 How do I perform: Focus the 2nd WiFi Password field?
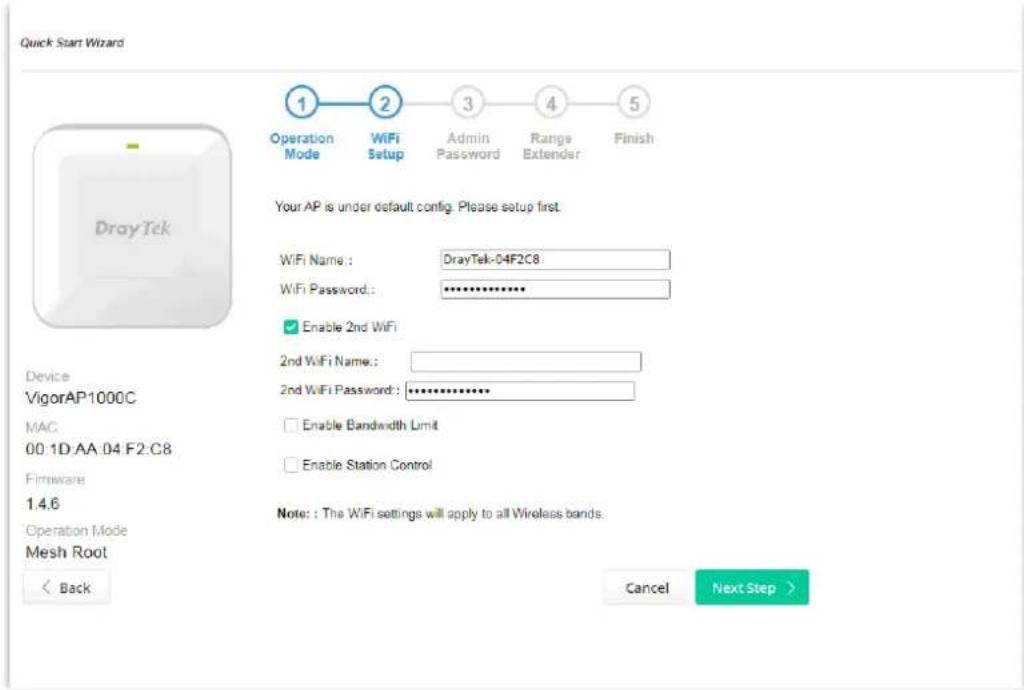coord(520,391)
